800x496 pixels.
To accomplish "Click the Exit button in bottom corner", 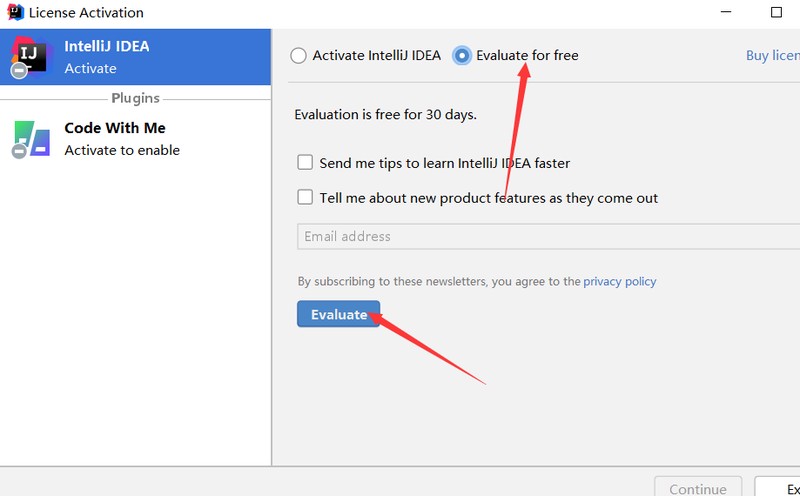I will tap(778, 487).
